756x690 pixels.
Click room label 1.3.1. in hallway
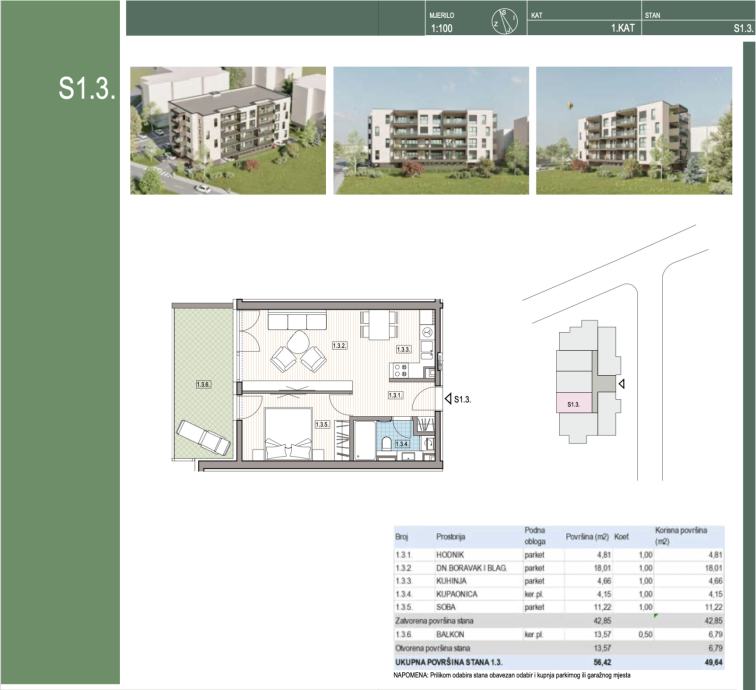coord(395,395)
